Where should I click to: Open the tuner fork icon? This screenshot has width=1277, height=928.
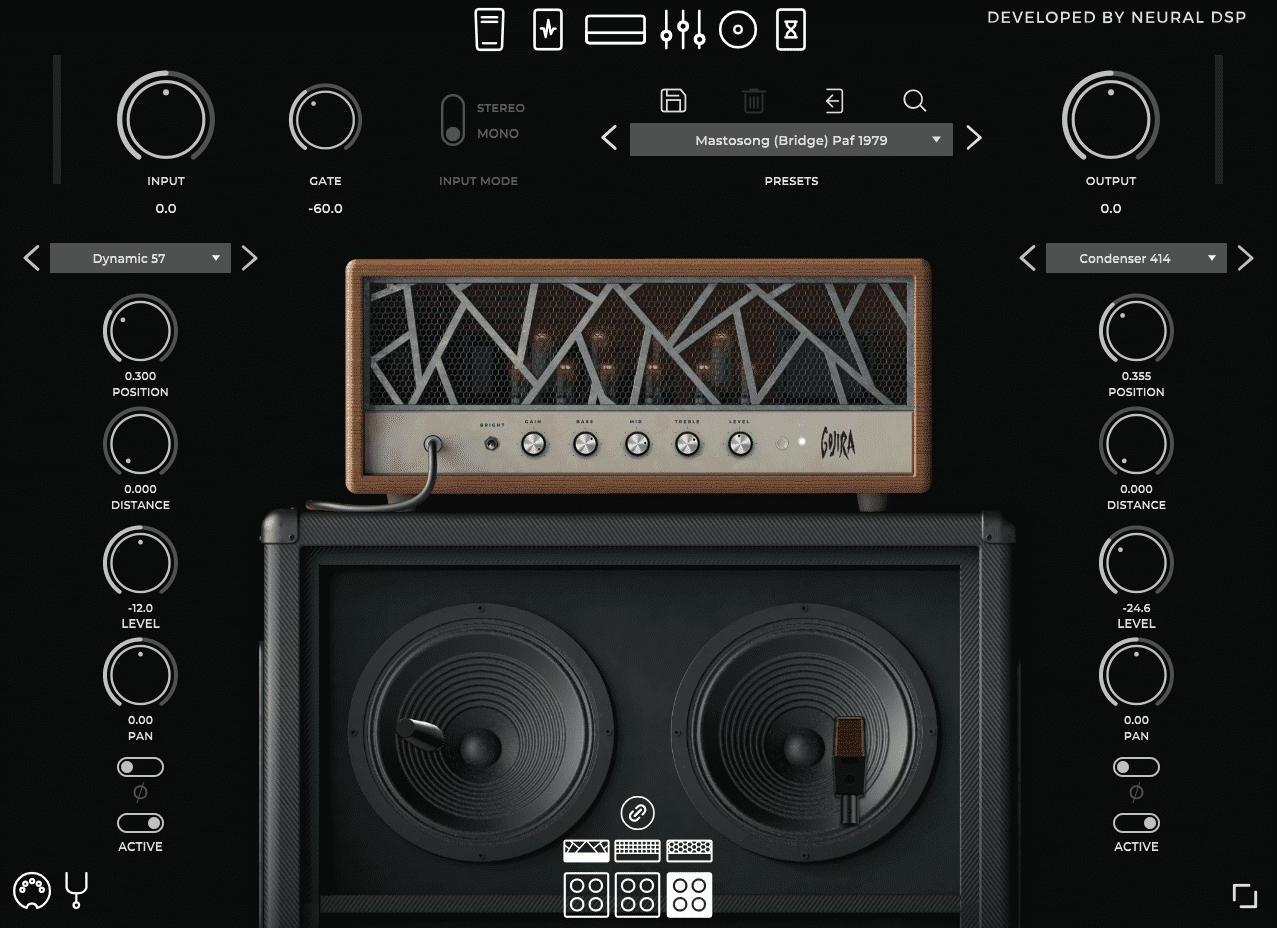(76, 889)
